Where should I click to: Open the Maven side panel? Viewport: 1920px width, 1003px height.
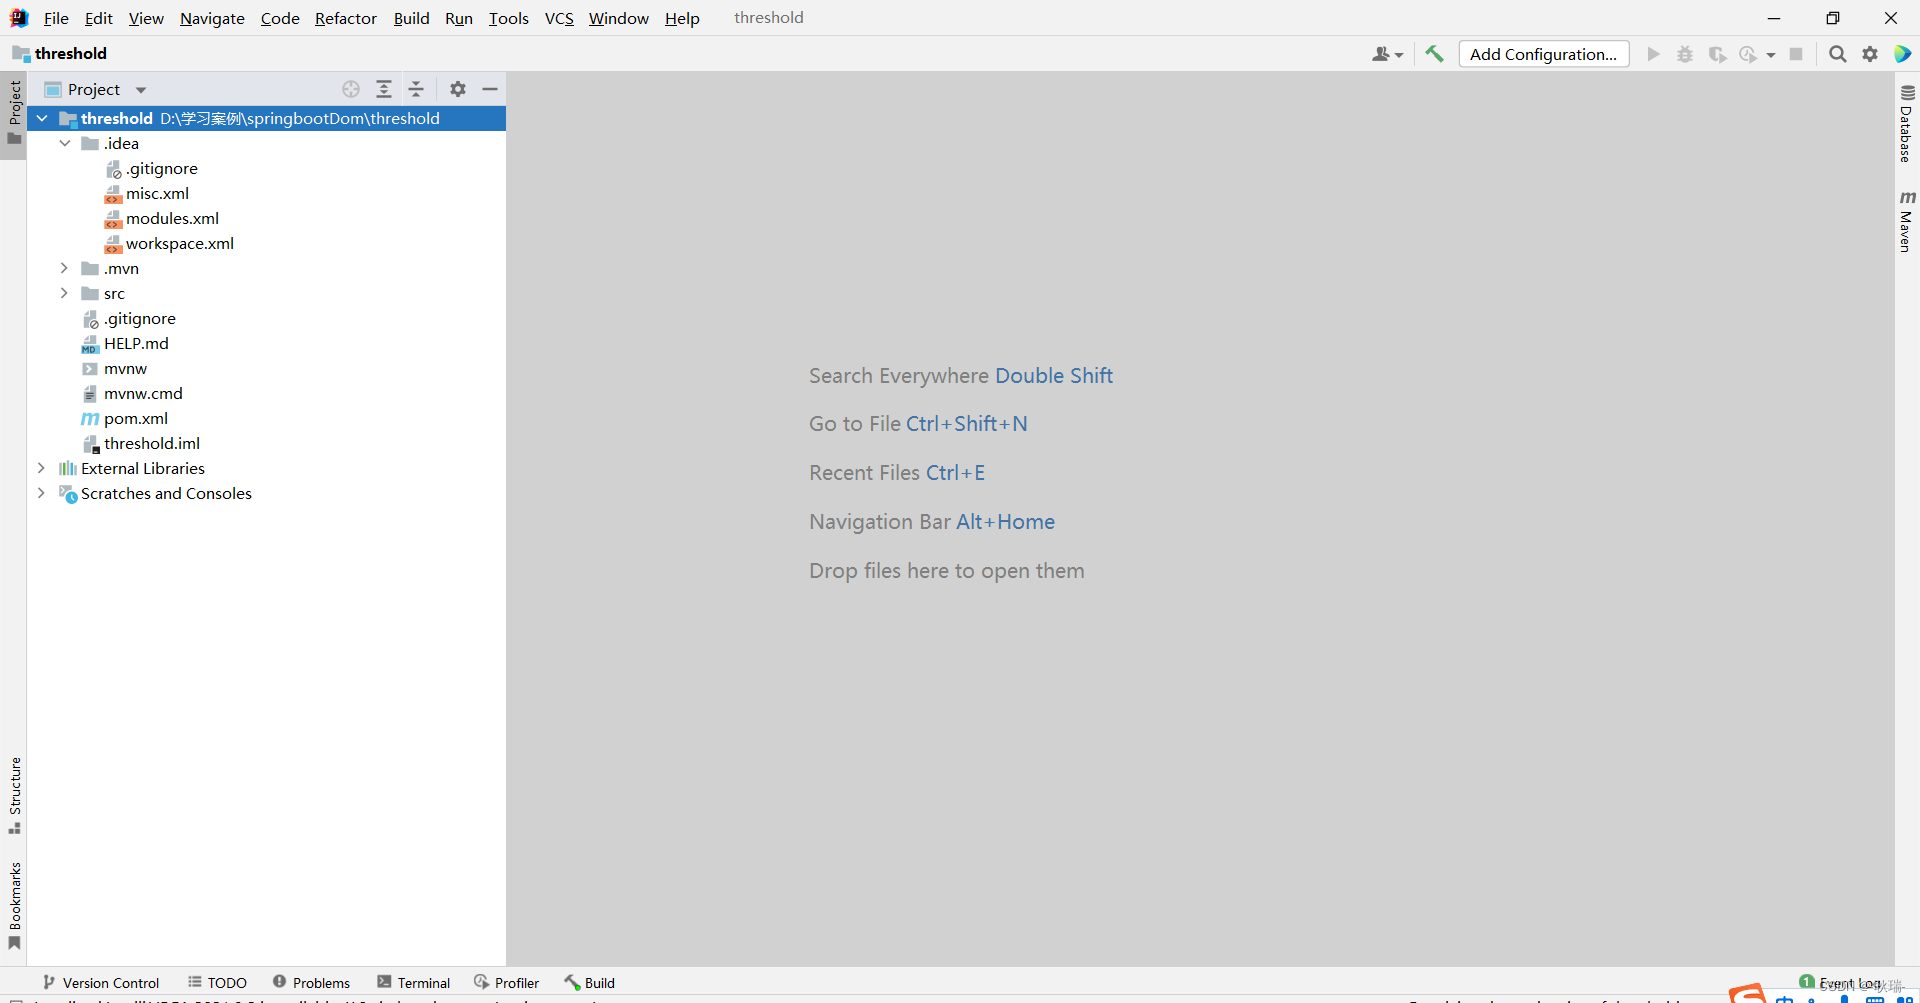(1907, 221)
